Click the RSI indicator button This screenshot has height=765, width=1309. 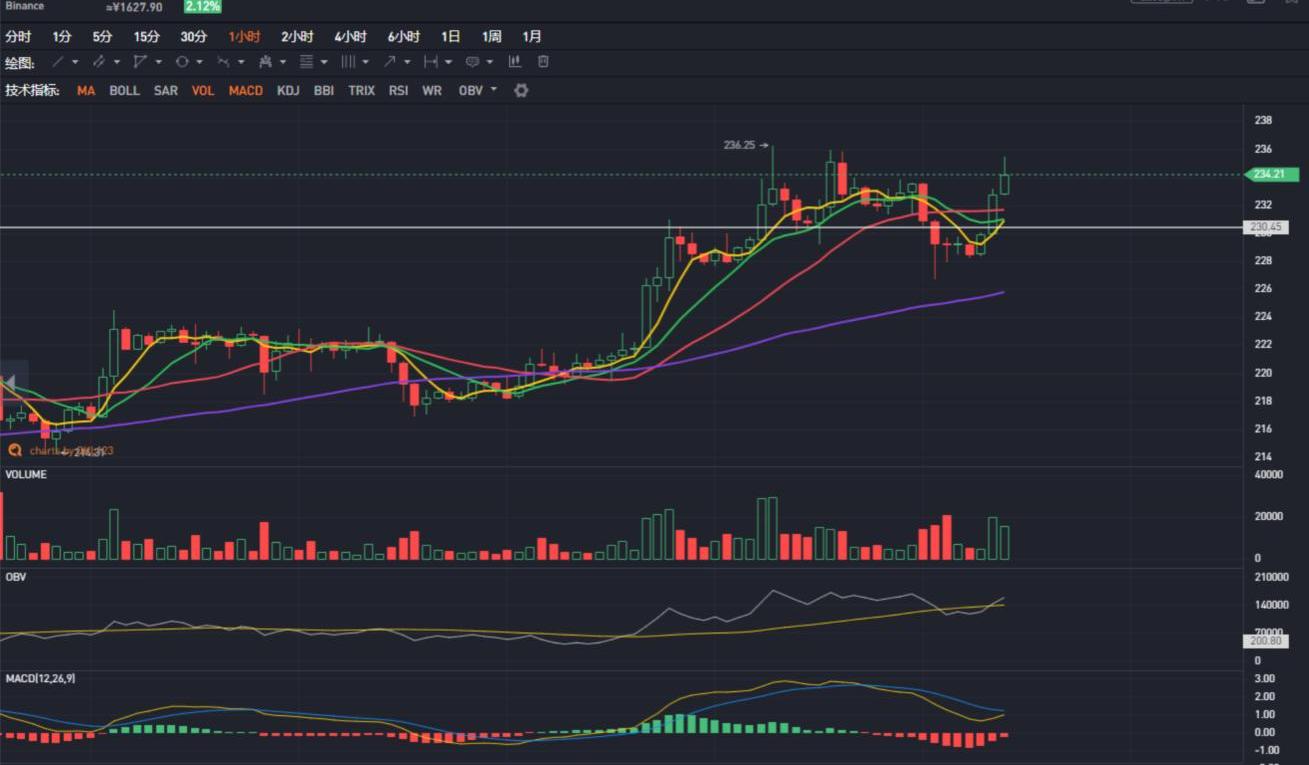pyautogui.click(x=398, y=91)
